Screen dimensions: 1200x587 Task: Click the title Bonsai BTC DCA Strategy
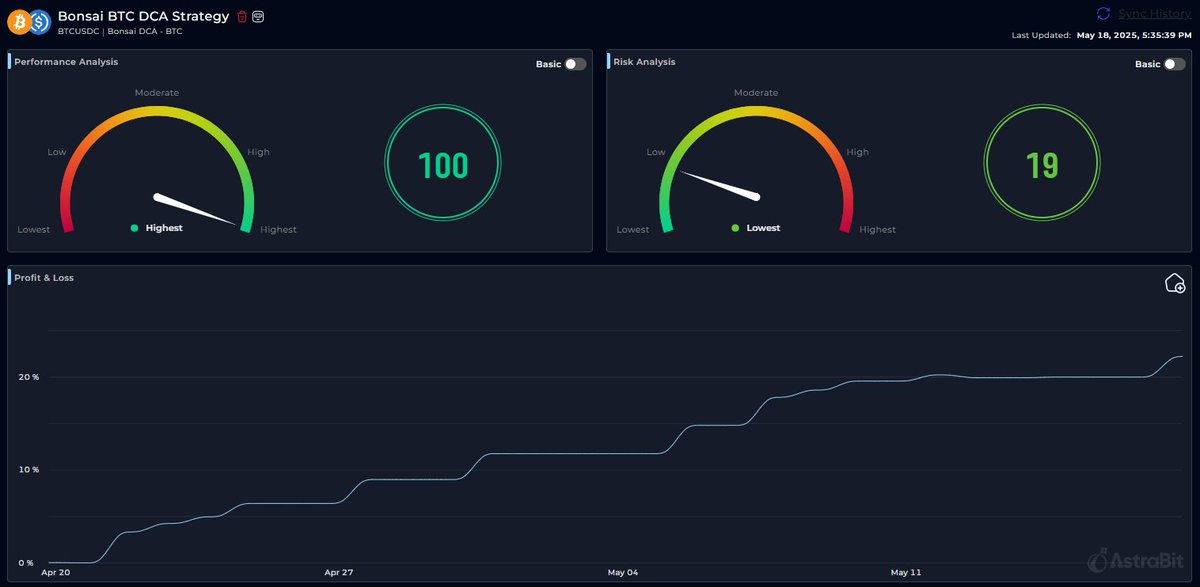tap(143, 16)
